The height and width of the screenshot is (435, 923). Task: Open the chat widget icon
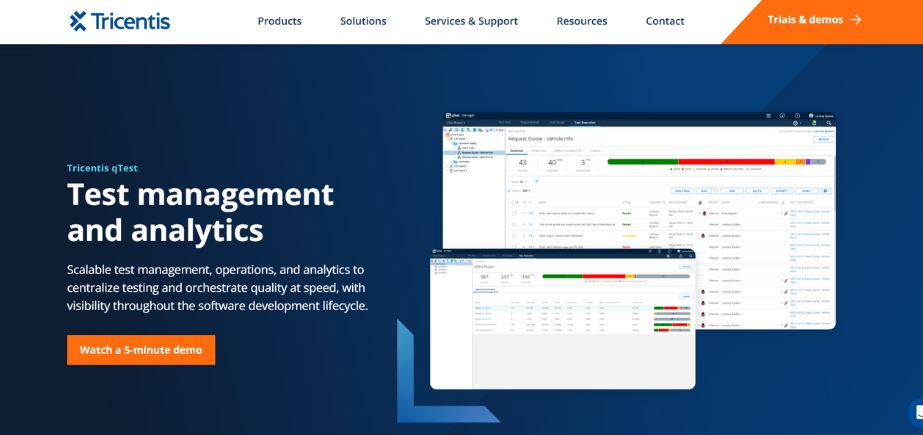click(x=916, y=413)
